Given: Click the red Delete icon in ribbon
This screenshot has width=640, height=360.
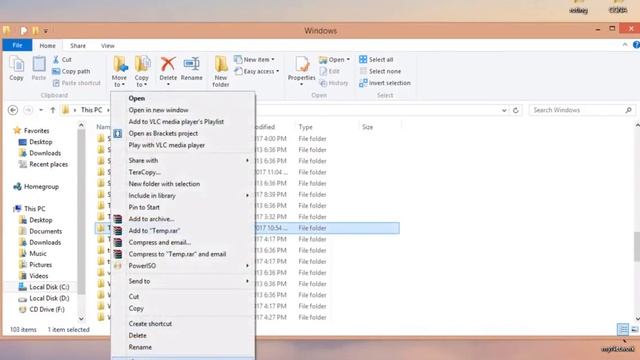Looking at the screenshot, I should point(168,64).
